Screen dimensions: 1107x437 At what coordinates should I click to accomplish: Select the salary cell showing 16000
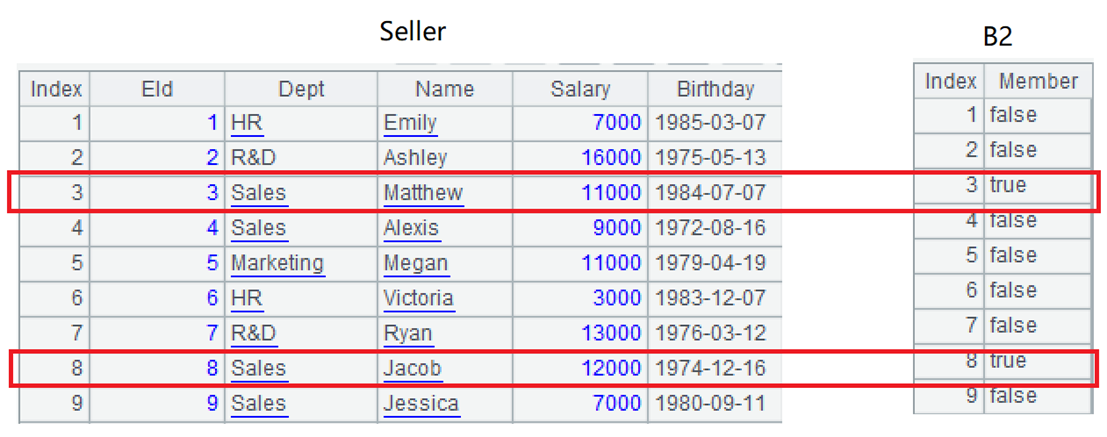click(x=611, y=158)
